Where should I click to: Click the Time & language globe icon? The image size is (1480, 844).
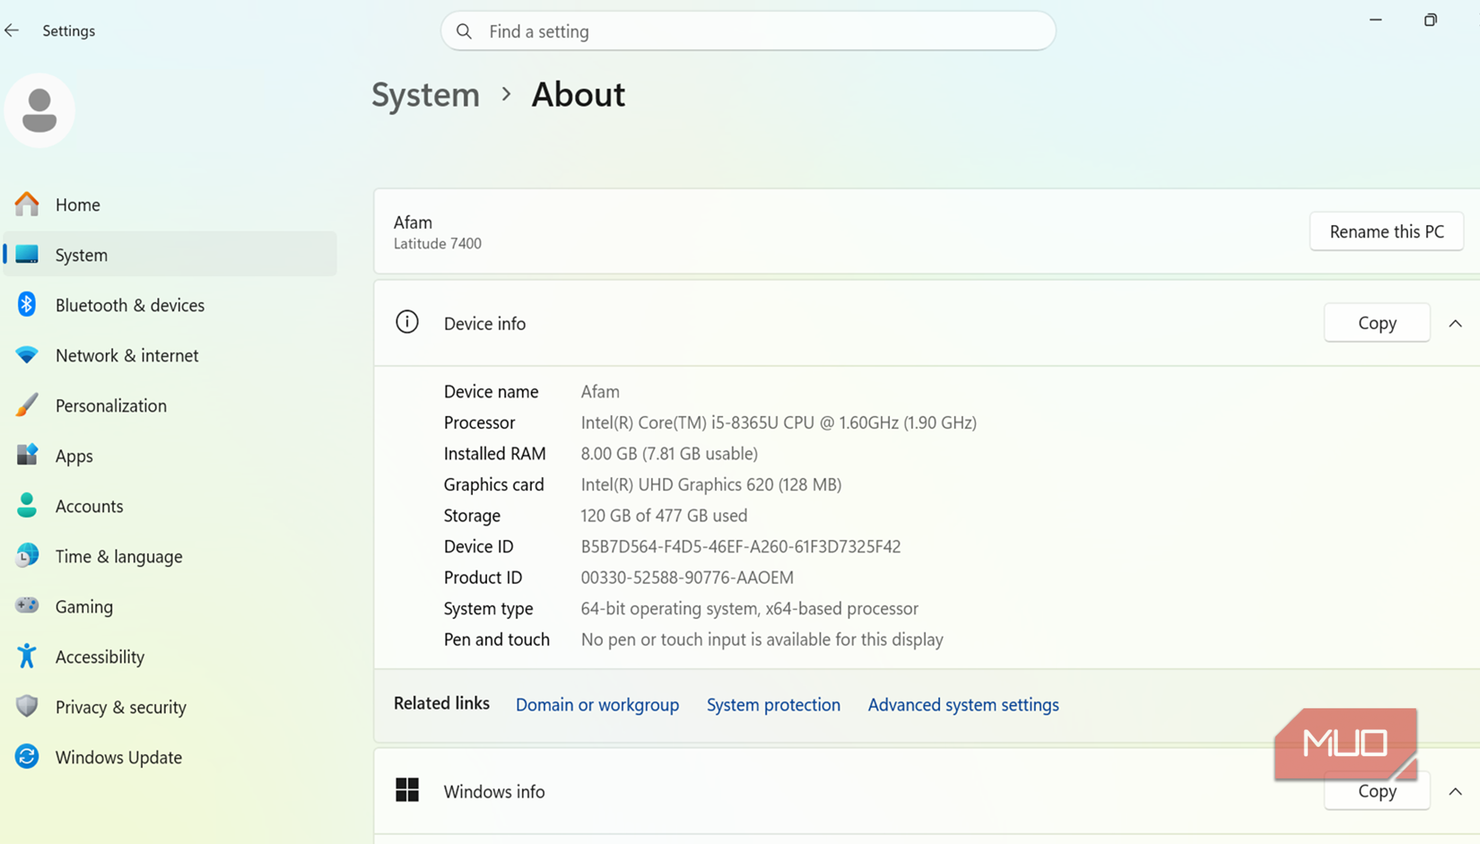pyautogui.click(x=27, y=556)
